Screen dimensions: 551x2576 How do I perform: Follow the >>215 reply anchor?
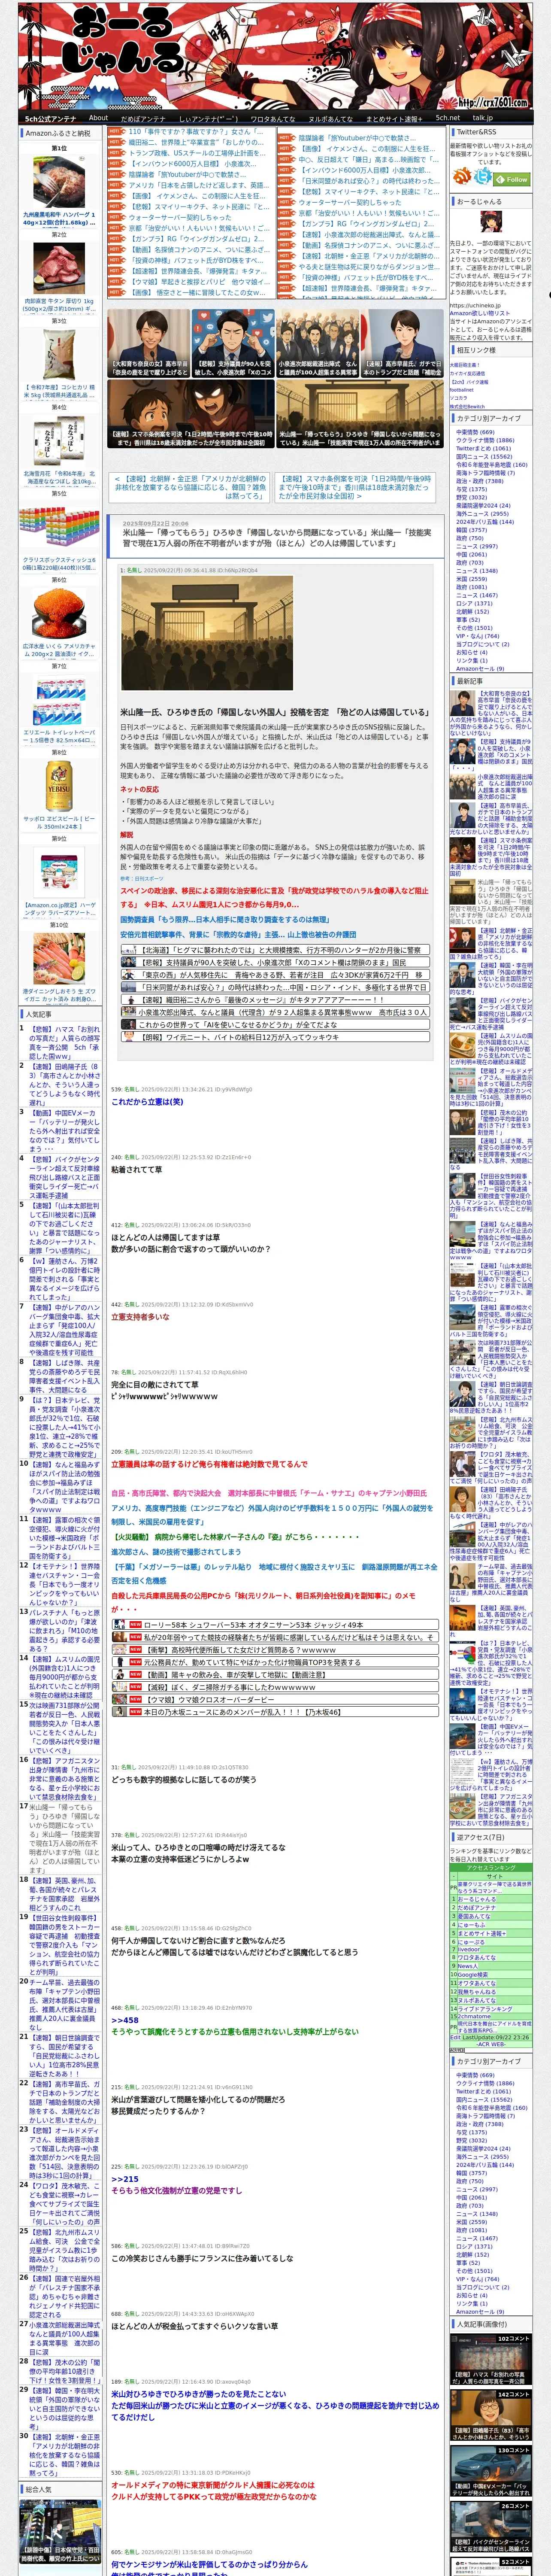click(124, 2178)
